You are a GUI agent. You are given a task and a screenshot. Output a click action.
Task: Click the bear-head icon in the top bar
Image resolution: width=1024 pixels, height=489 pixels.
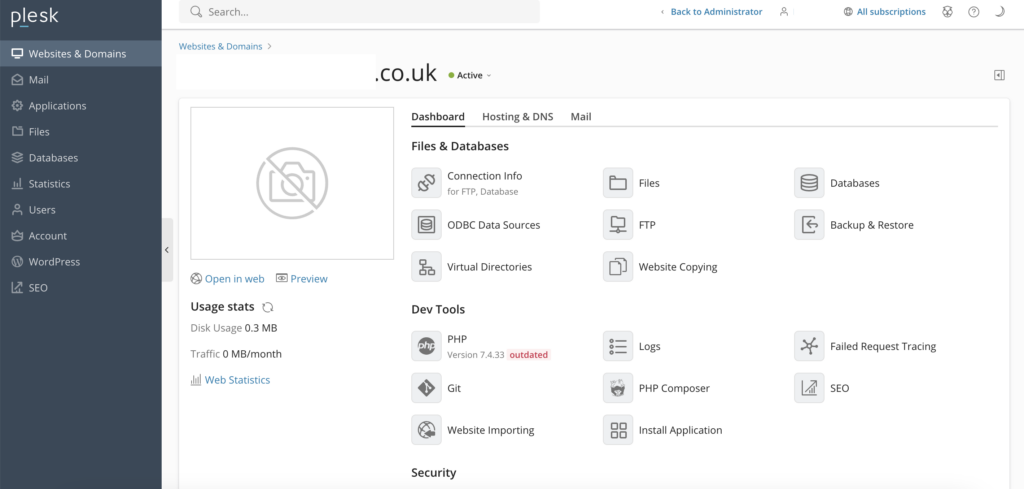pos(947,12)
